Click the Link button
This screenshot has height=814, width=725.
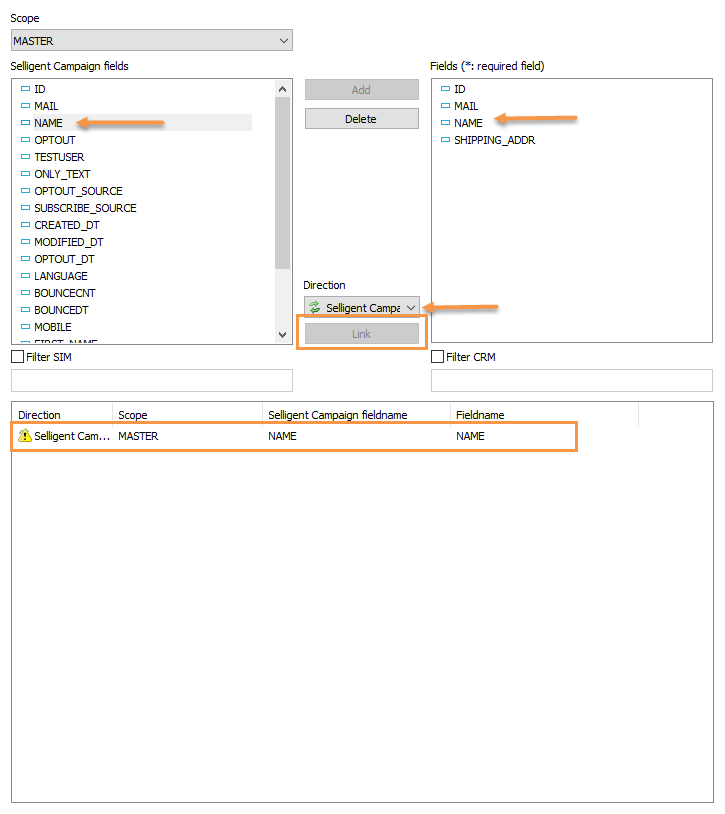pos(362,334)
